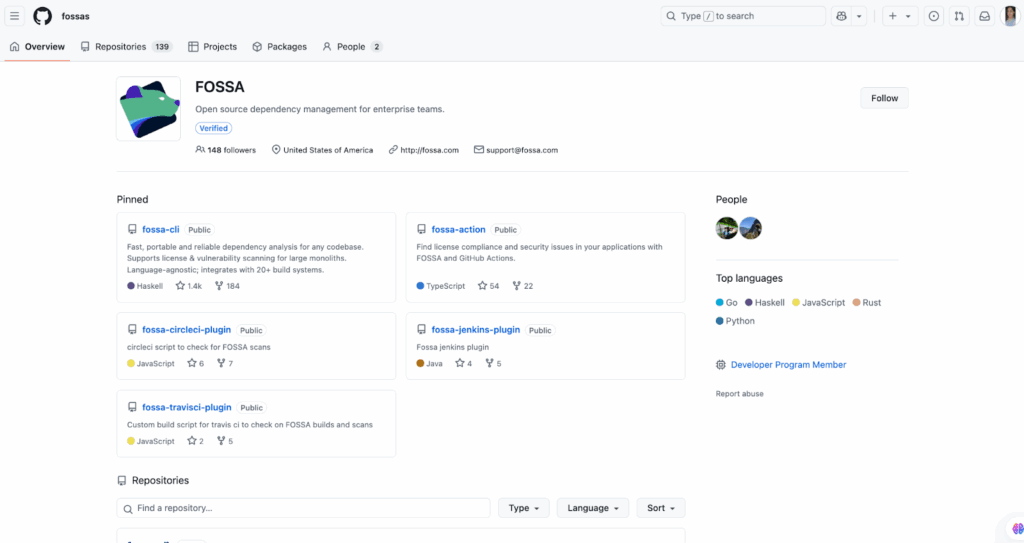1024x543 pixels.
Task: View fossa-travisci-plugin forks count 5
Action: [x=225, y=441]
